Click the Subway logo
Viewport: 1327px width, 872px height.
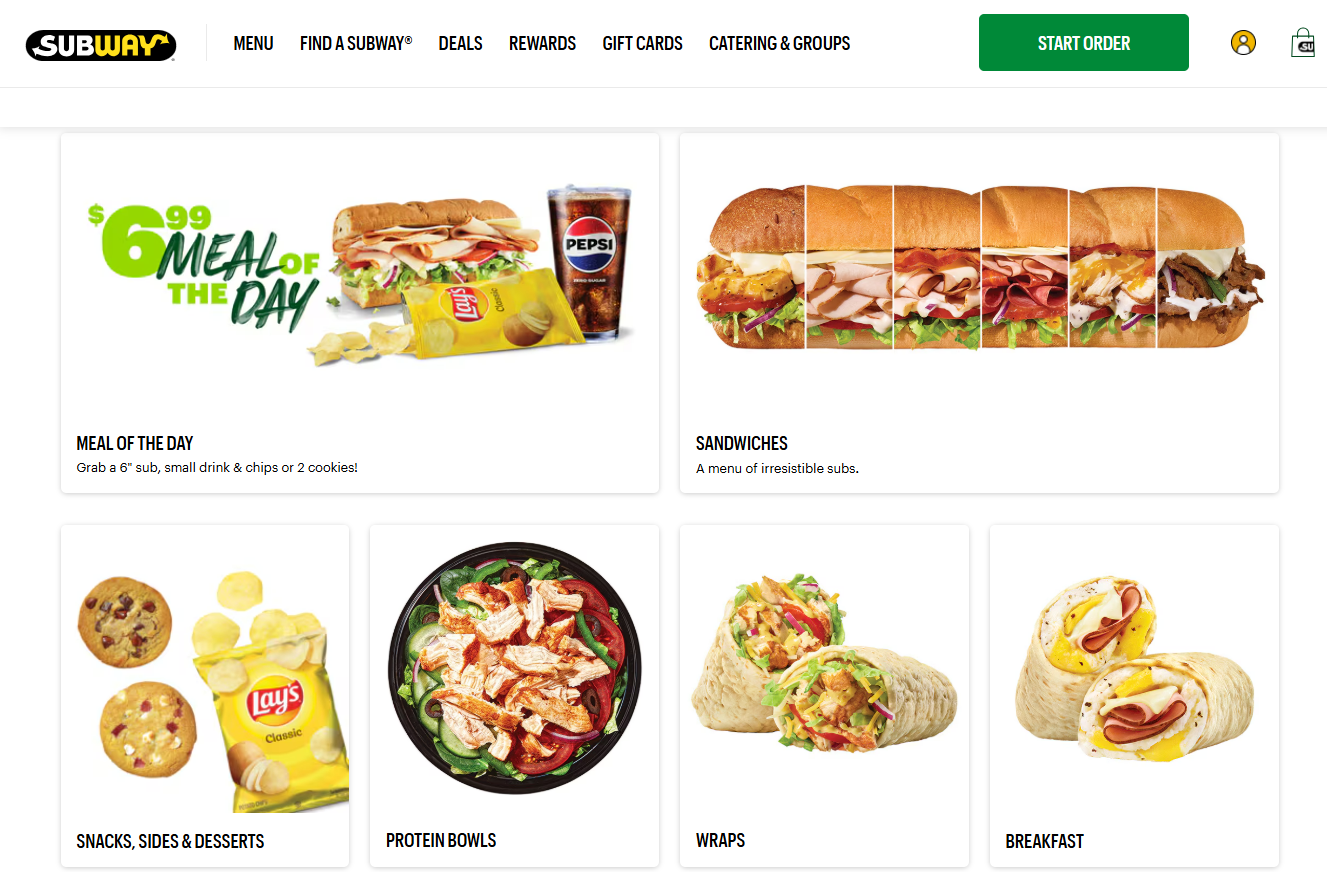101,44
